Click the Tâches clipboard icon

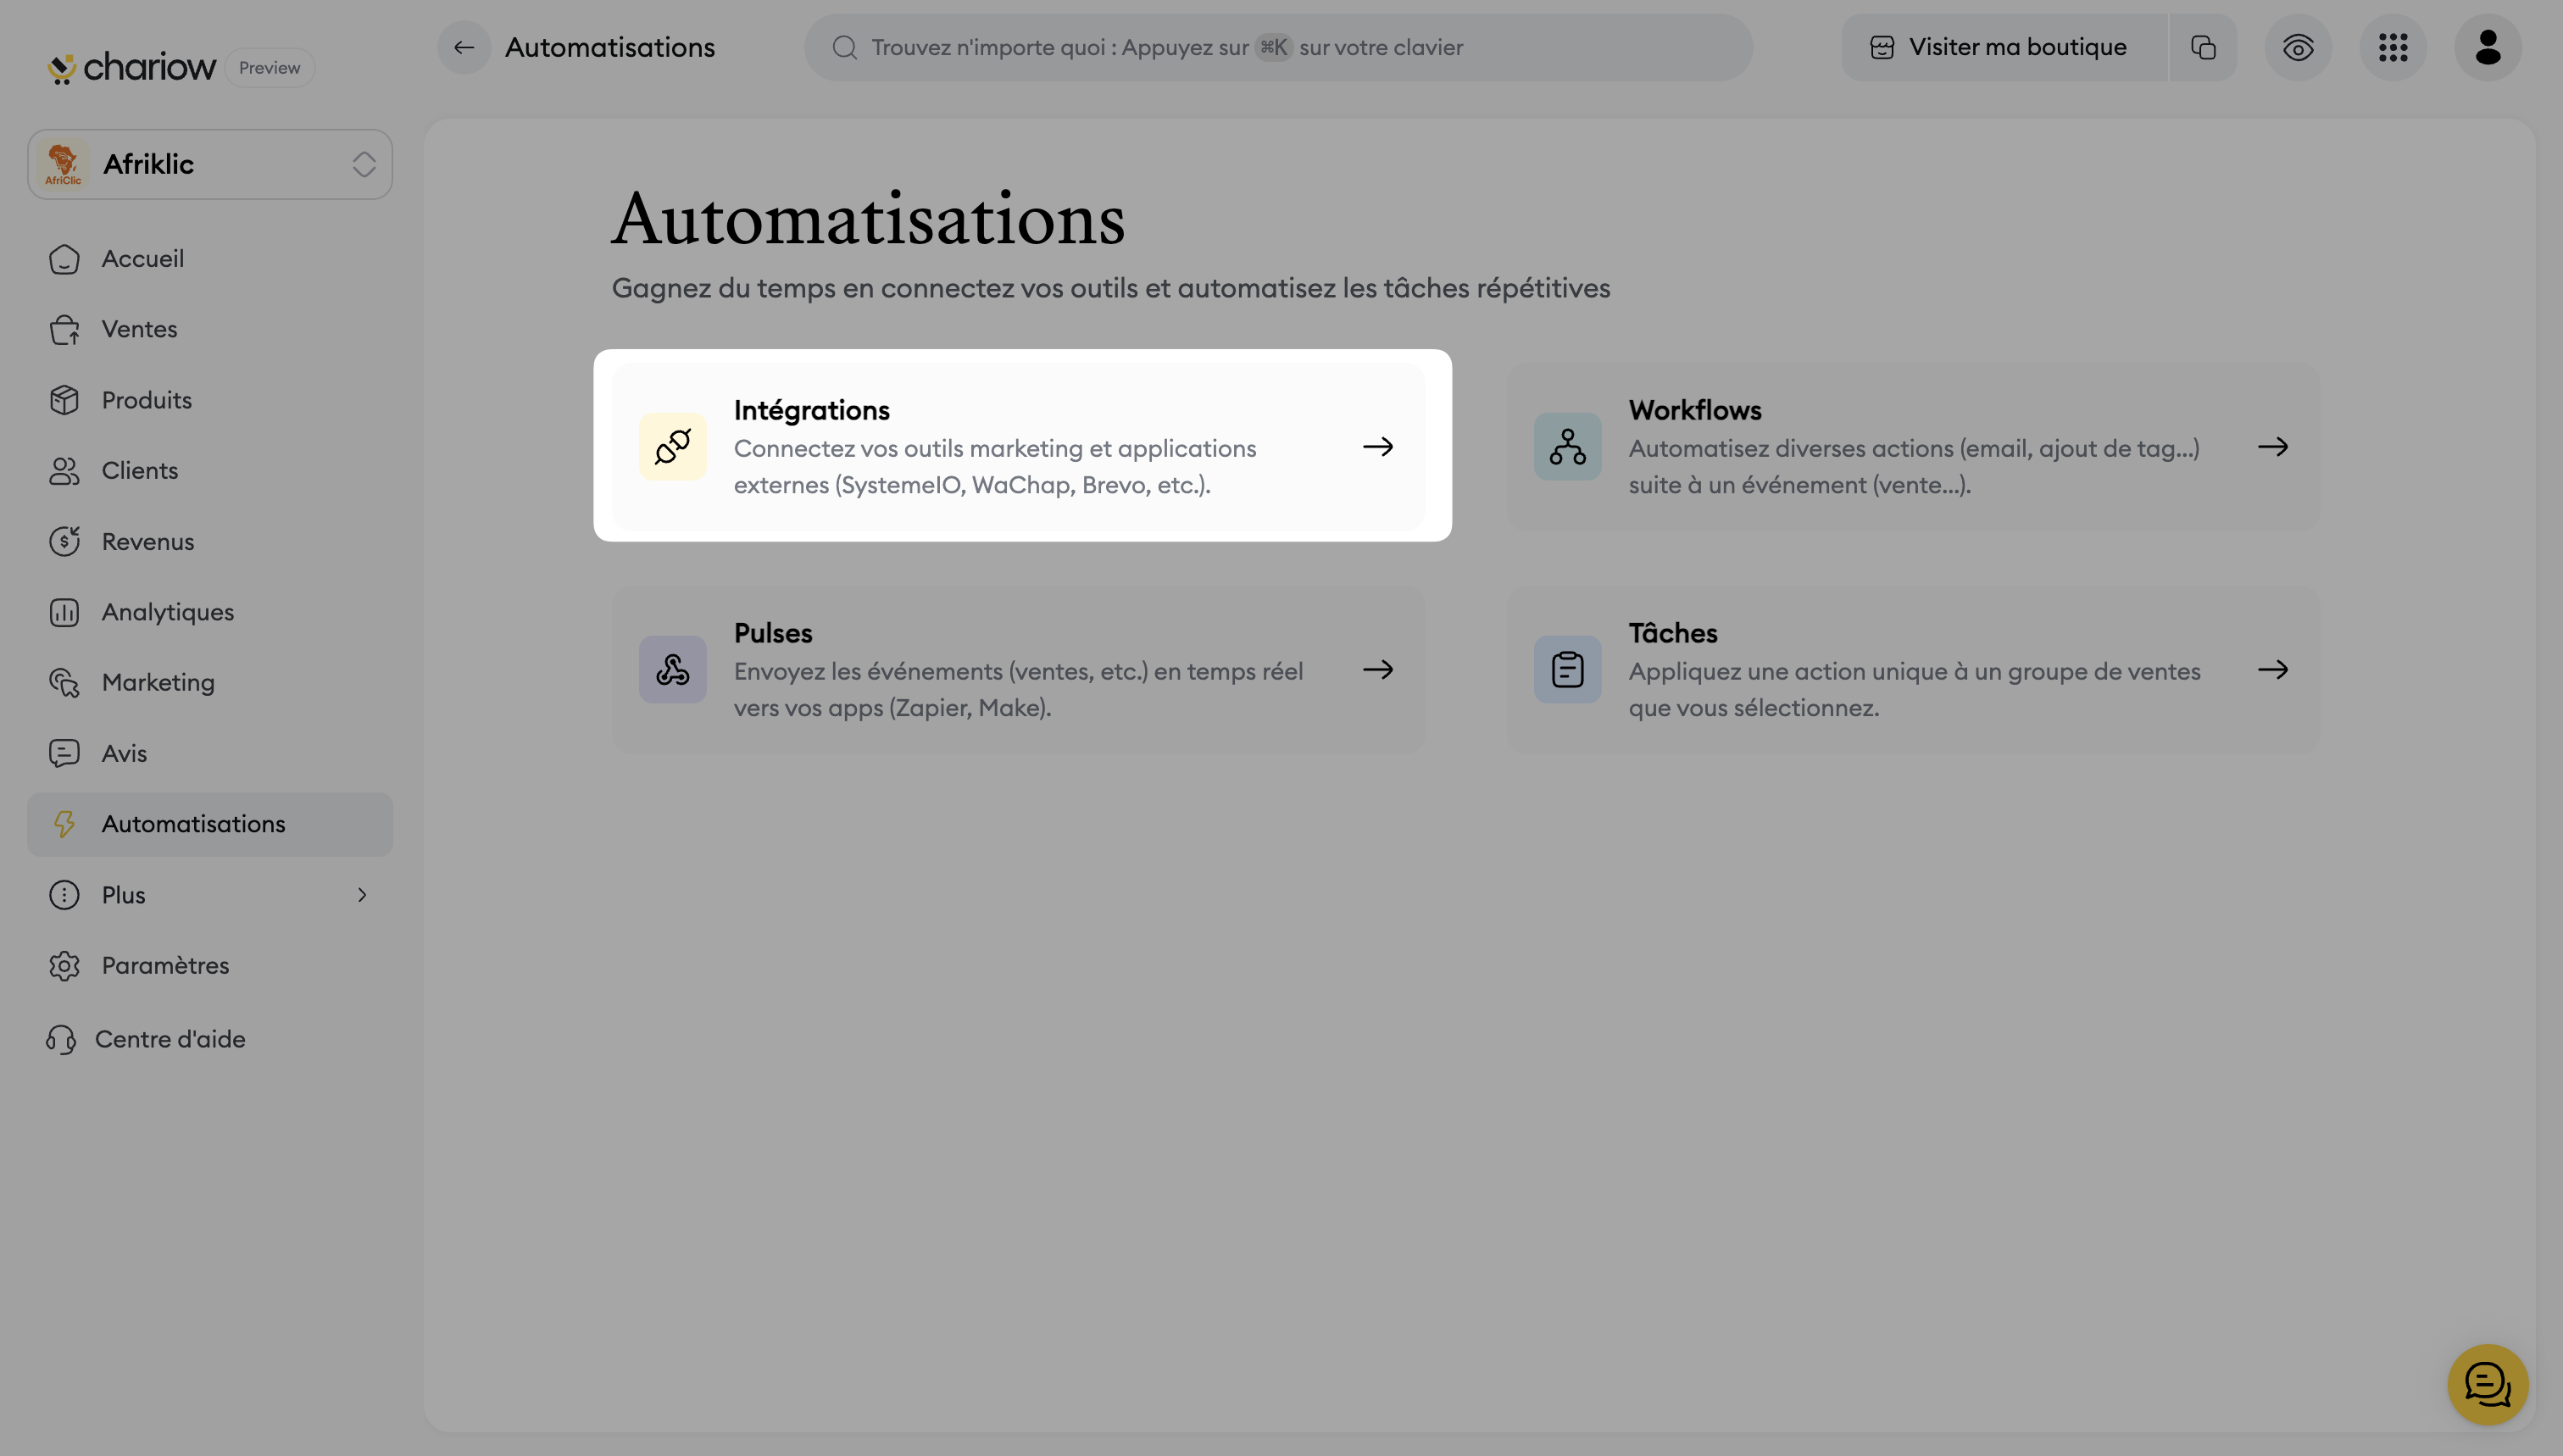pos(1567,670)
